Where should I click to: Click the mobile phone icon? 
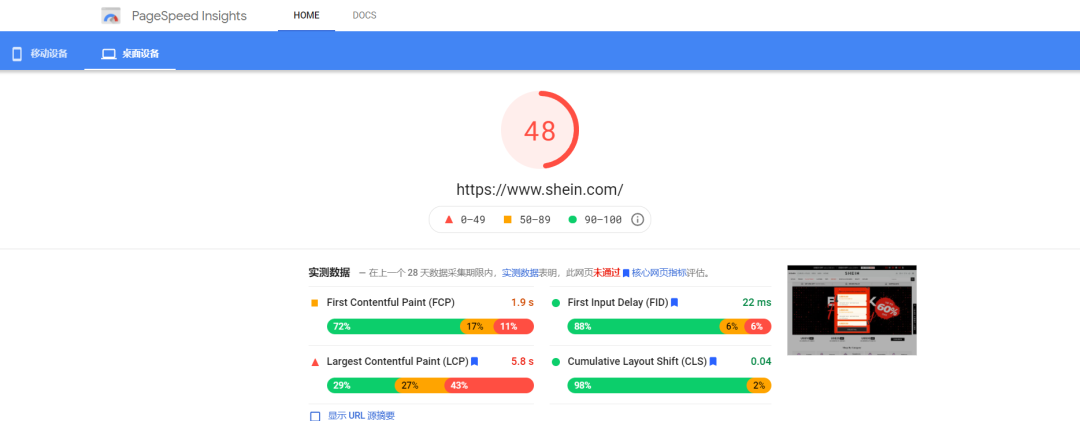click(x=17, y=54)
